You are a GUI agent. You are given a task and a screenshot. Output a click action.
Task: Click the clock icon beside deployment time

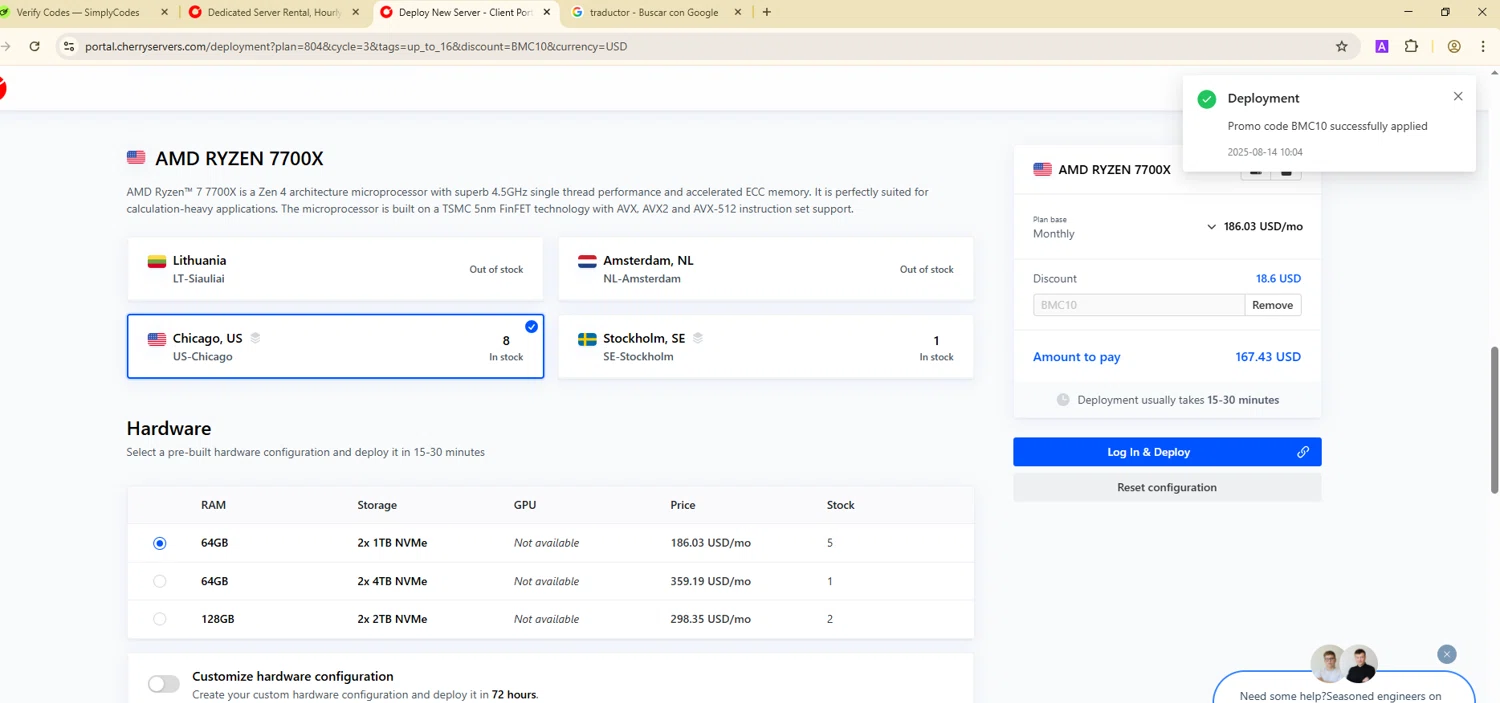pyautogui.click(x=1063, y=399)
